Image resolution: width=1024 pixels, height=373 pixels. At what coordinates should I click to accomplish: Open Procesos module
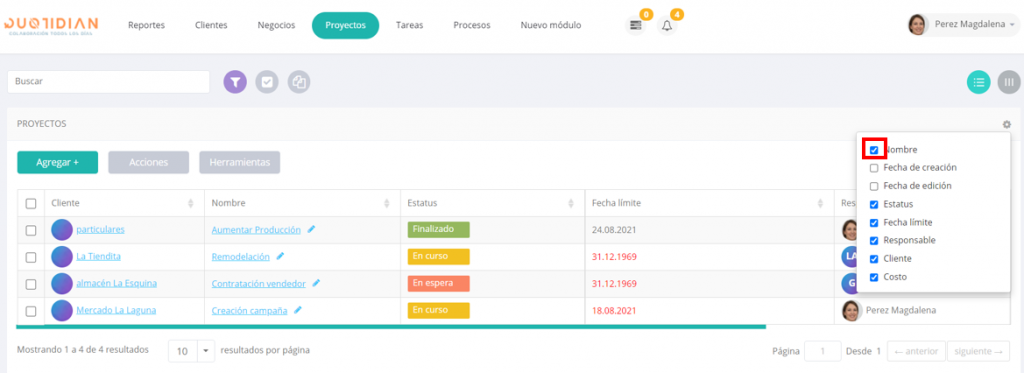[472, 25]
